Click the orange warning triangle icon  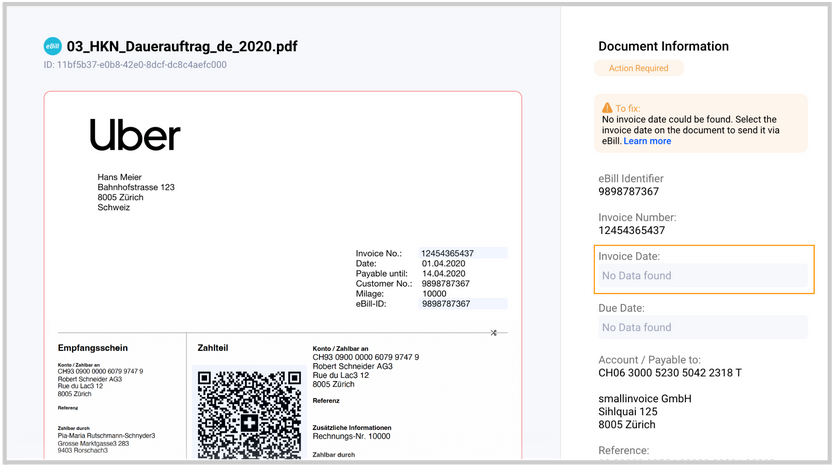click(607, 108)
